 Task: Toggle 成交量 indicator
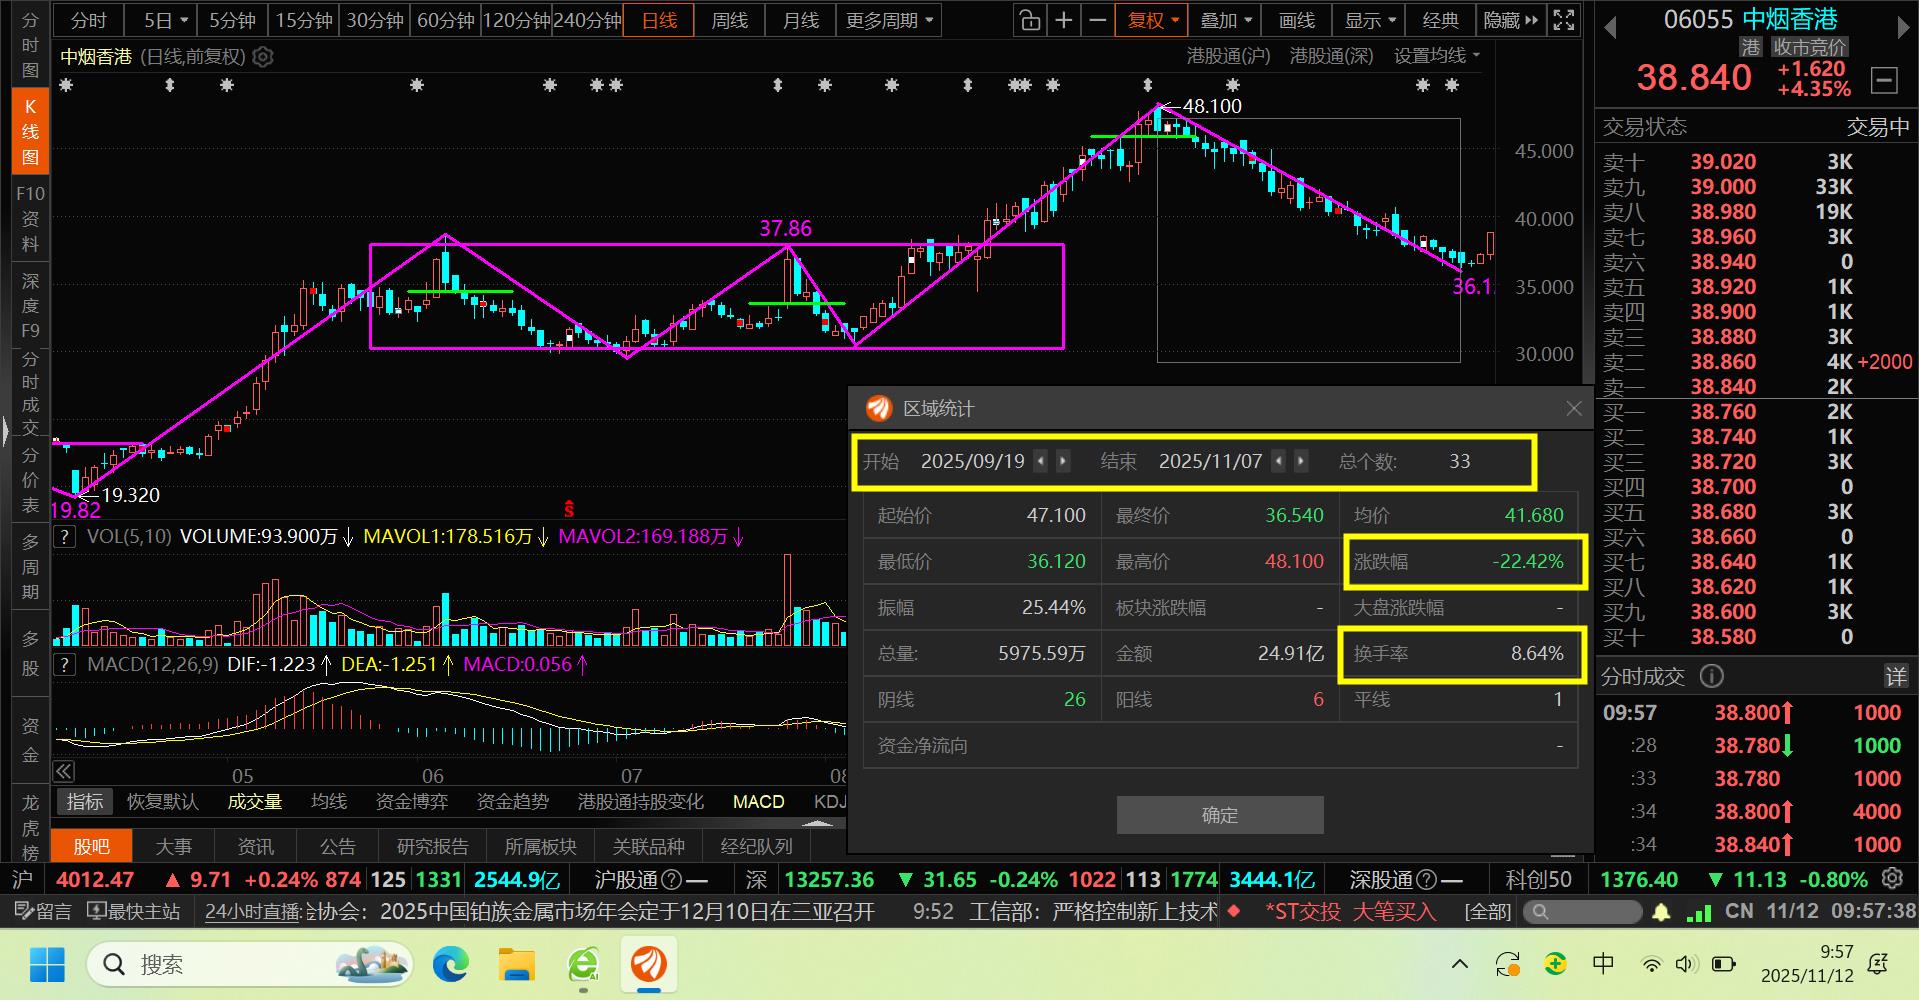click(255, 801)
